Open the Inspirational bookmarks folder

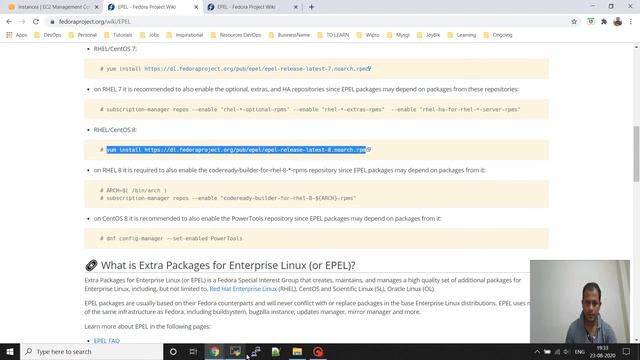point(184,35)
